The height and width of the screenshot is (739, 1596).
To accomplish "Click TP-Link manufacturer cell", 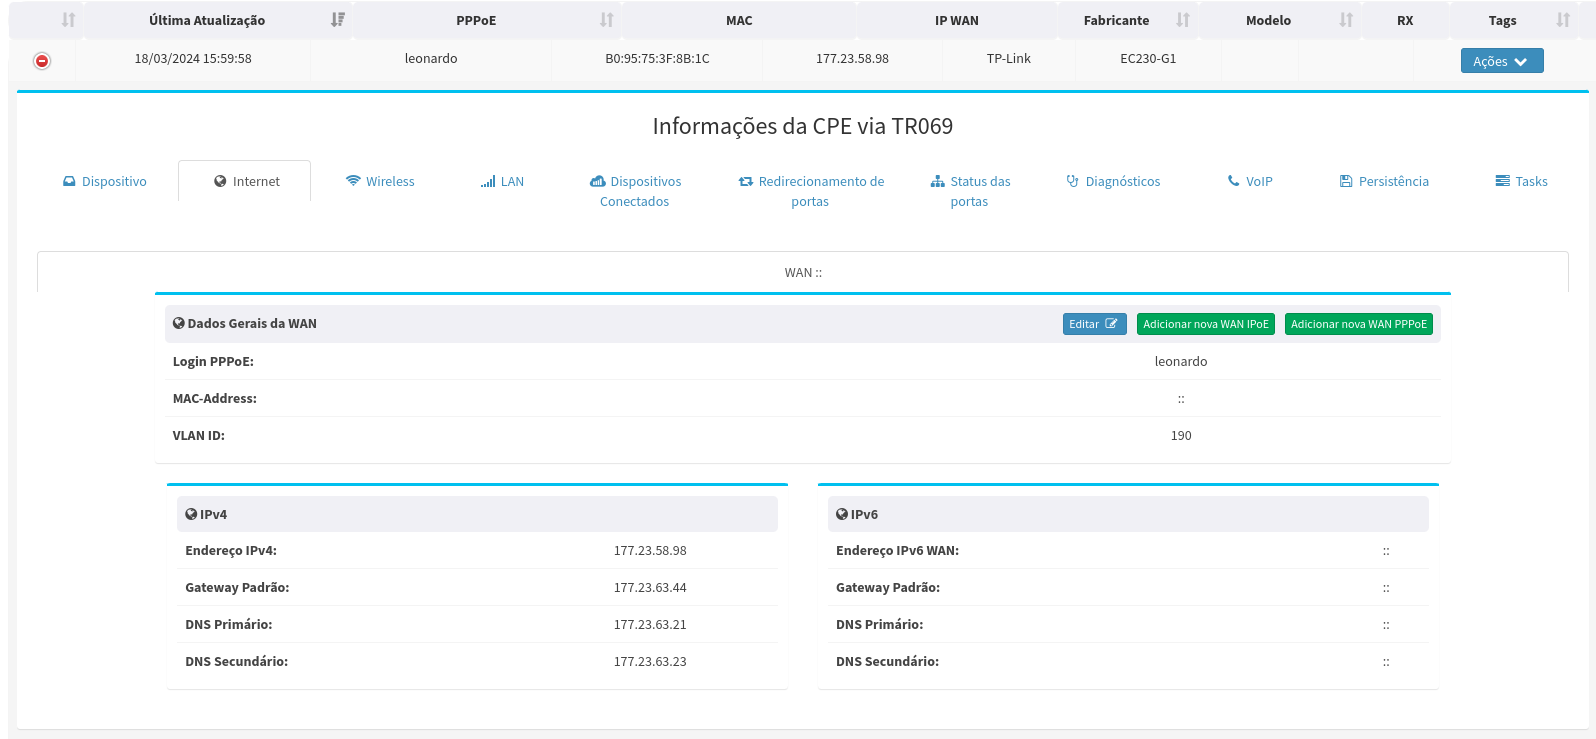I will pyautogui.click(x=1009, y=58).
